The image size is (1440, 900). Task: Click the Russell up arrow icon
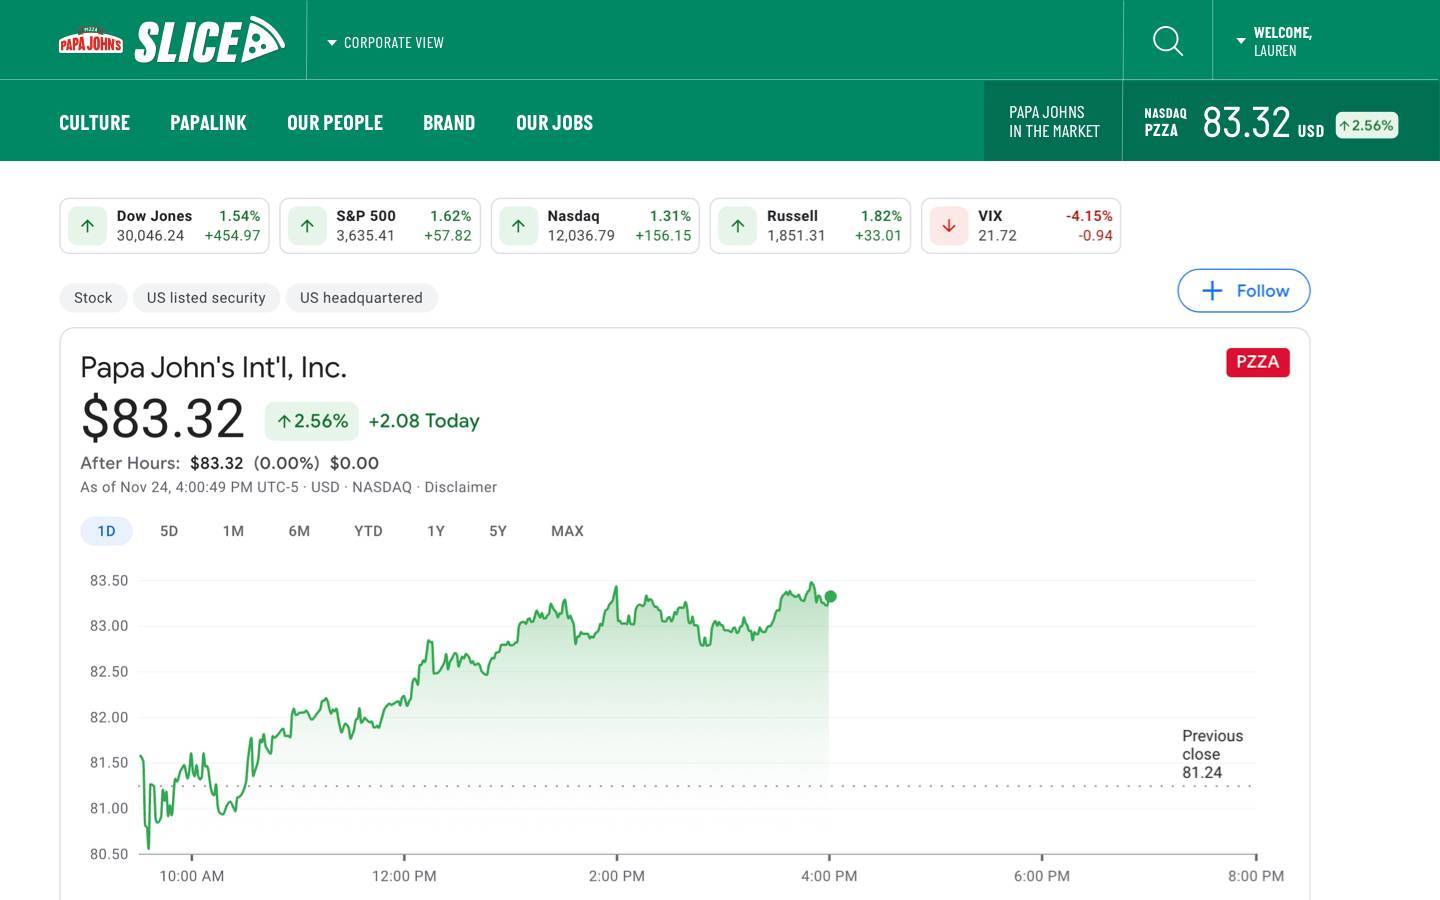tap(737, 226)
